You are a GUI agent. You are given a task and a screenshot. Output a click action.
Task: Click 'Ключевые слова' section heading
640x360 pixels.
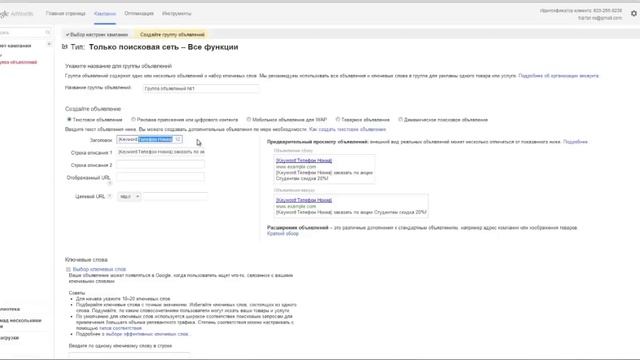(x=86, y=260)
